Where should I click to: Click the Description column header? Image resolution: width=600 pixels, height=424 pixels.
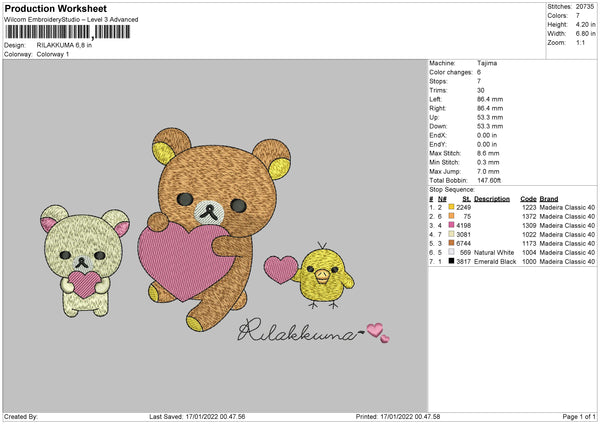click(492, 199)
